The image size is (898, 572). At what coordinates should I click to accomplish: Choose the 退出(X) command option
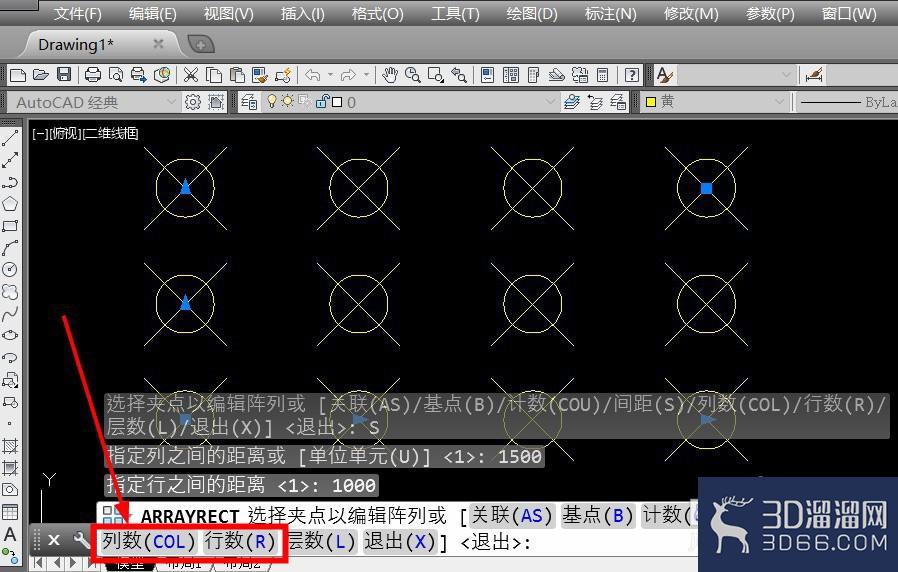(400, 541)
